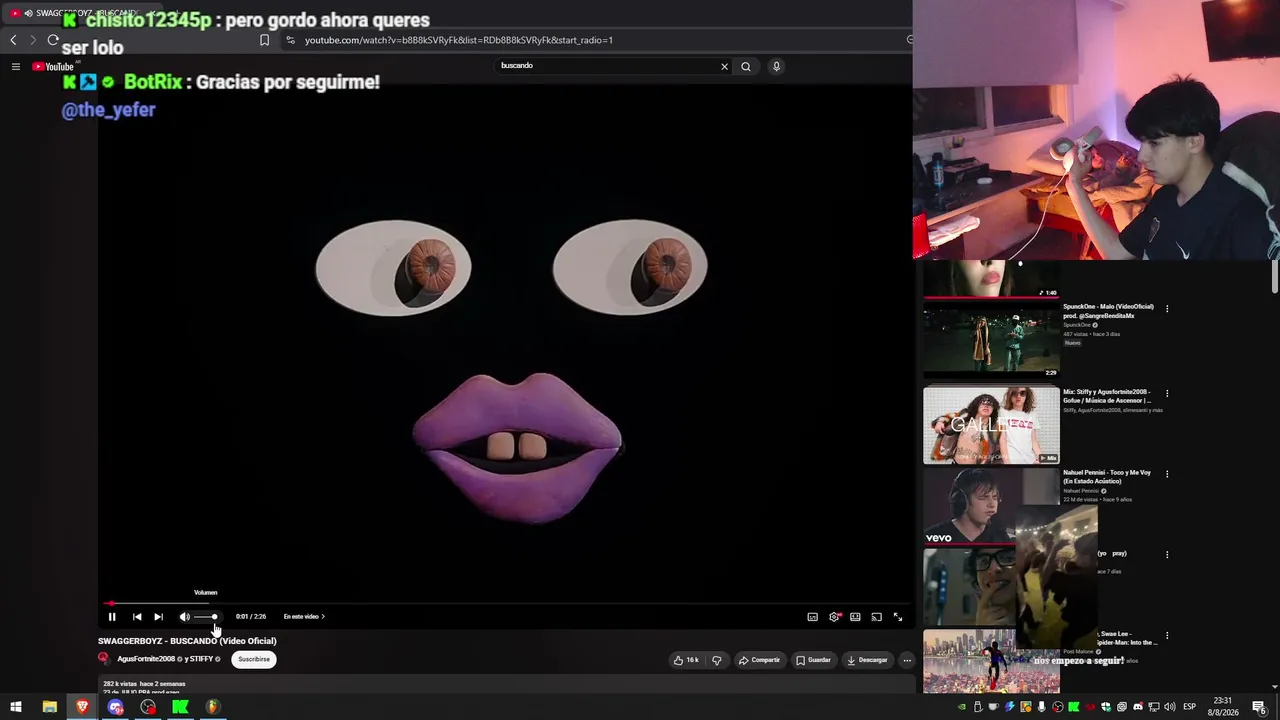
Task: Open clock and calendar flyout
Action: tap(1222, 707)
